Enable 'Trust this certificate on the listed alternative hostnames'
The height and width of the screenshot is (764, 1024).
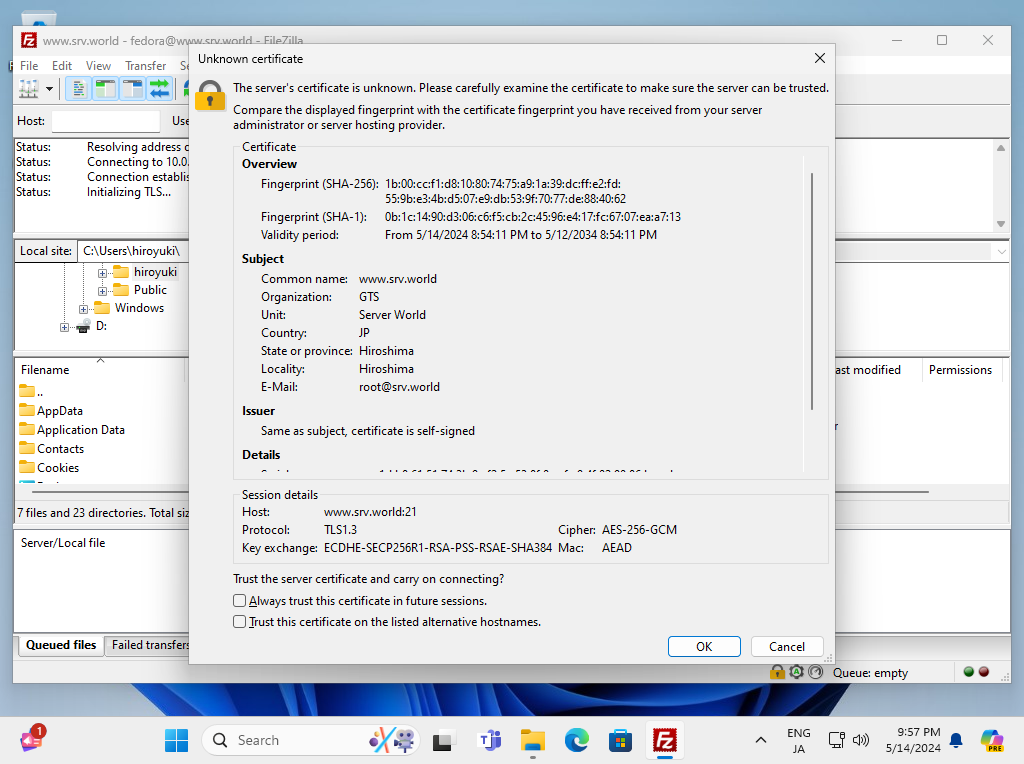pyautogui.click(x=240, y=622)
